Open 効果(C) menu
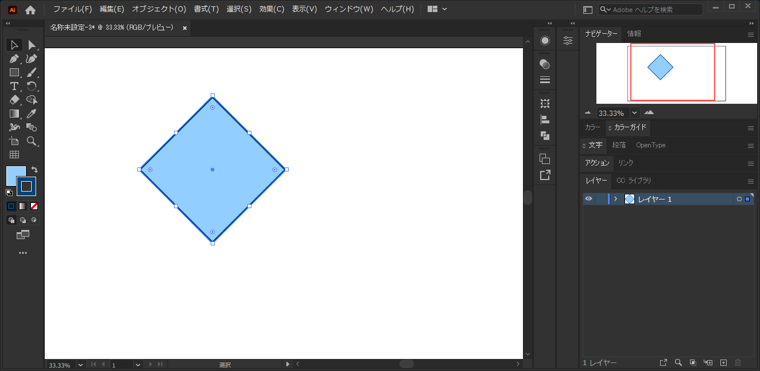The width and height of the screenshot is (760, 371). [x=271, y=9]
